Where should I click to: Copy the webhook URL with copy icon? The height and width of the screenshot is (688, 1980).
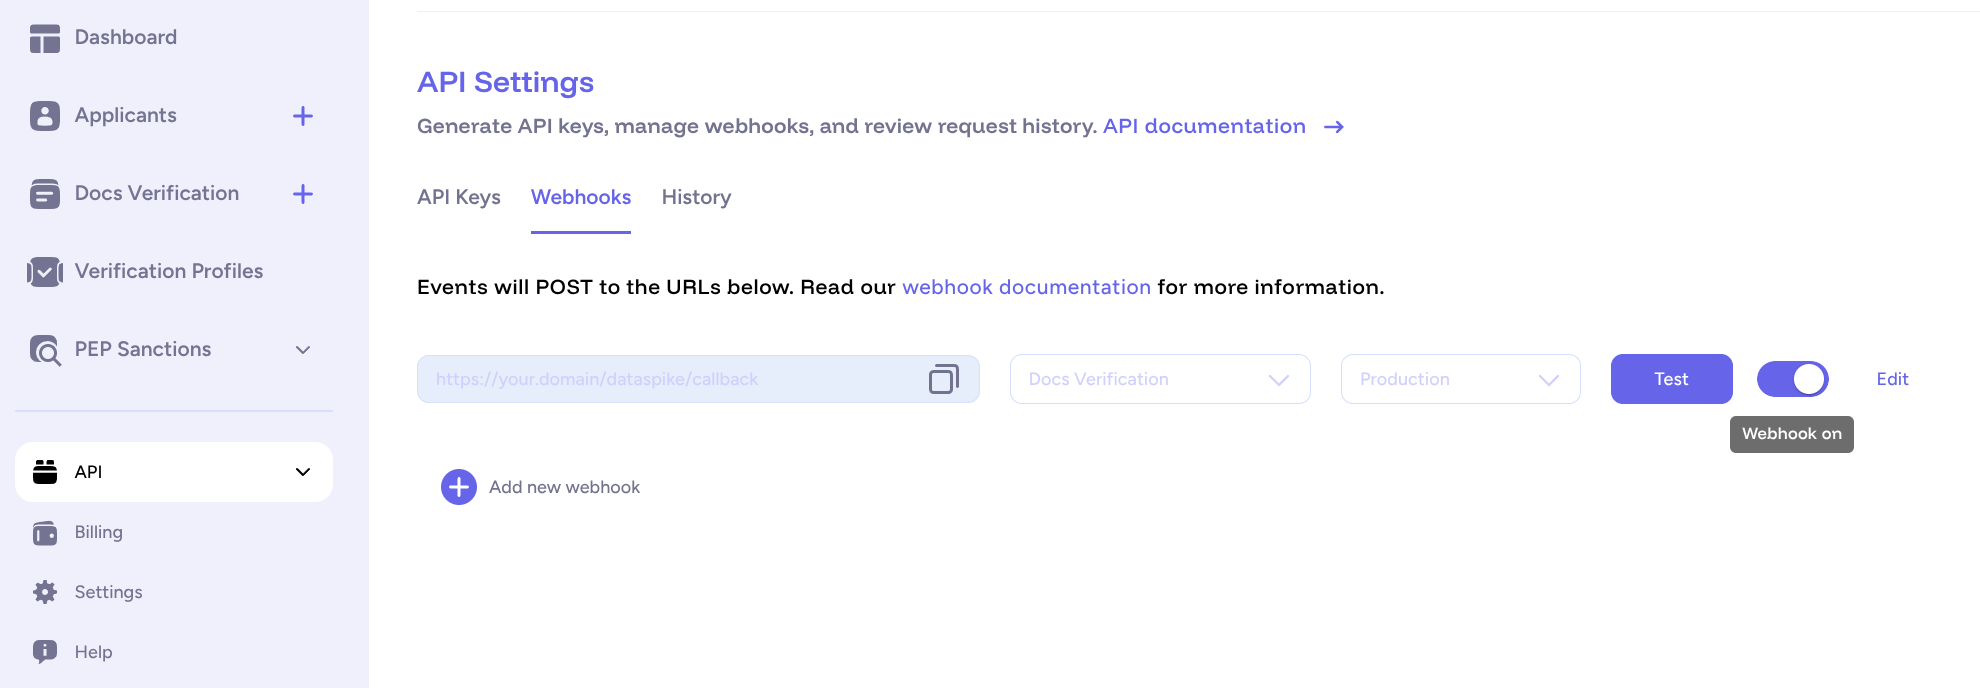click(944, 379)
